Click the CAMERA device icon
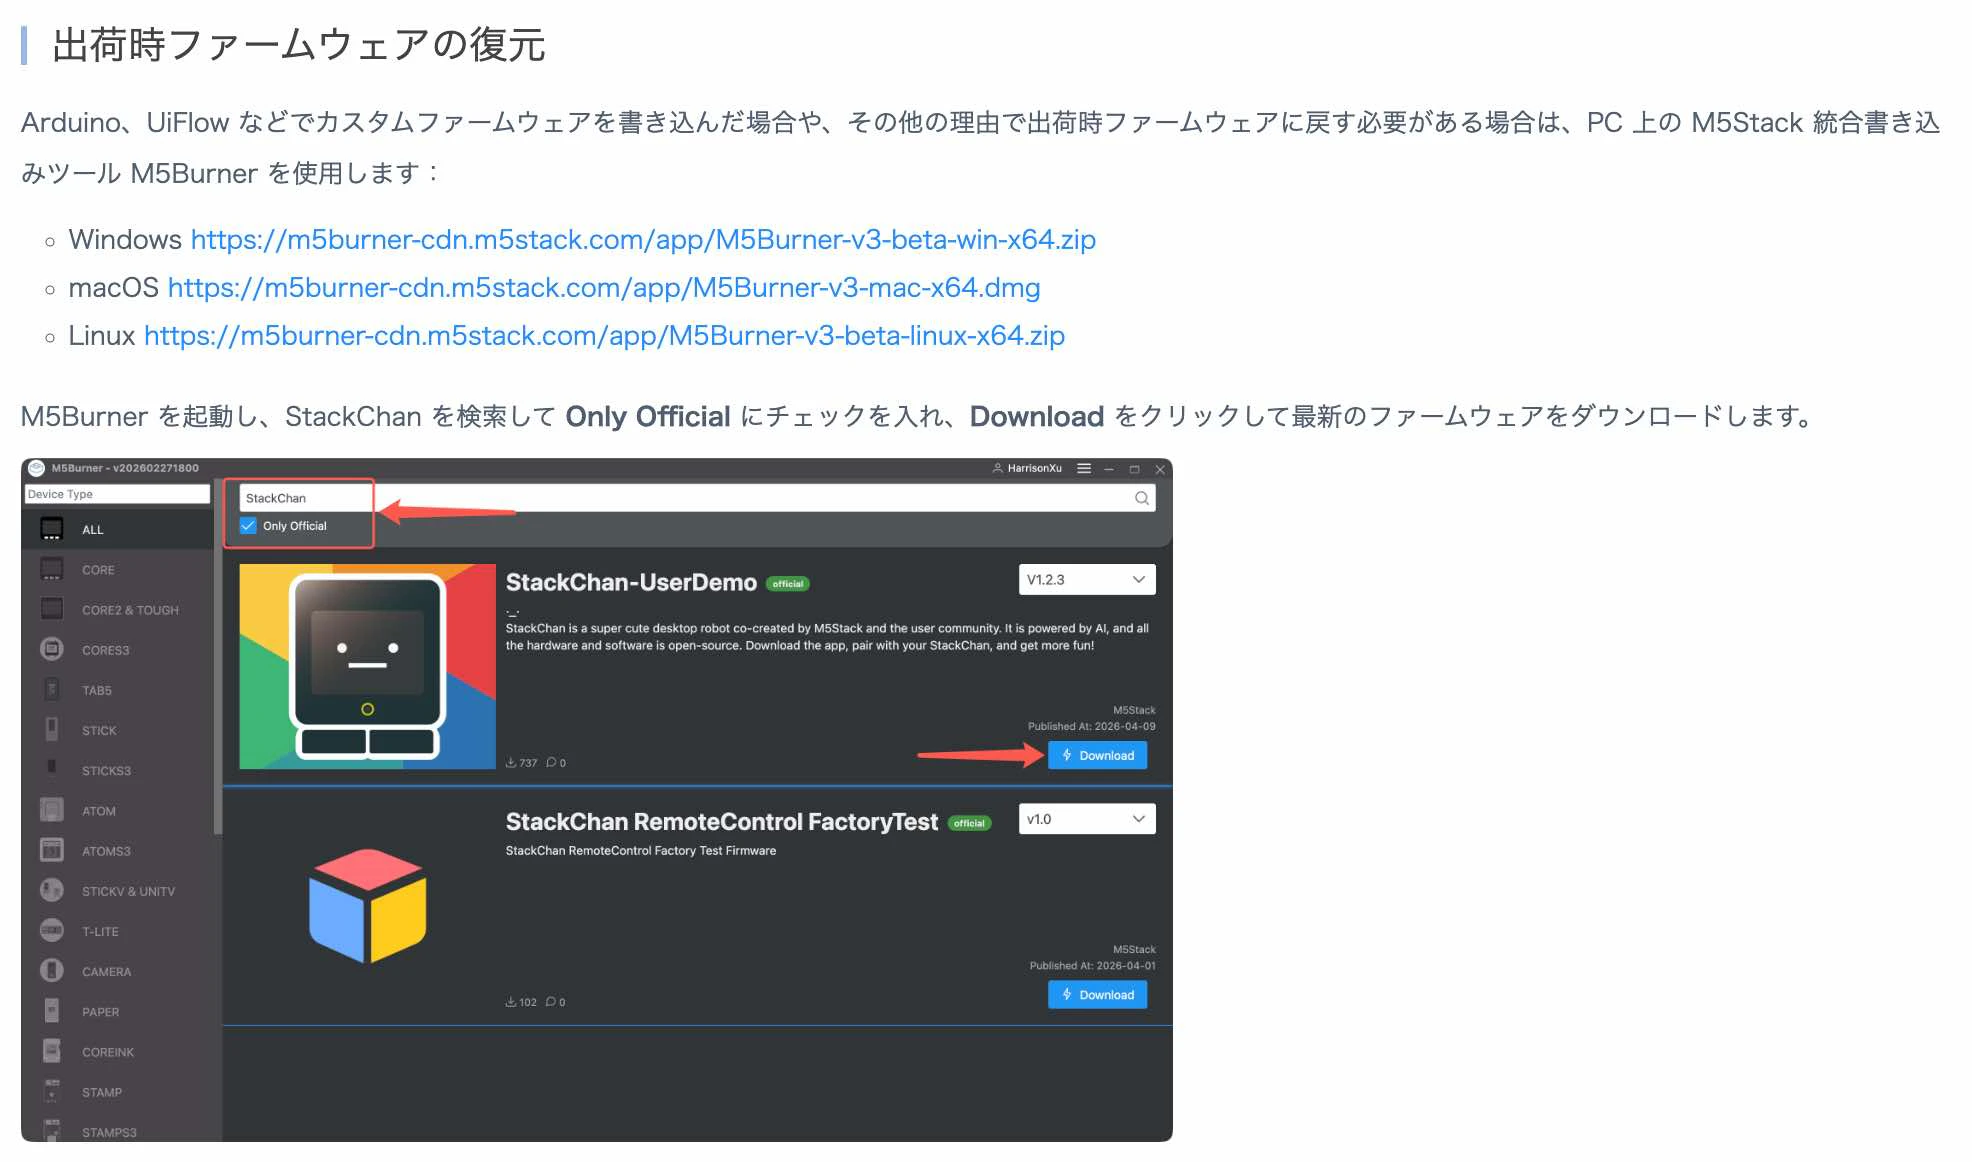This screenshot has height=1162, width=1972. click(x=52, y=970)
